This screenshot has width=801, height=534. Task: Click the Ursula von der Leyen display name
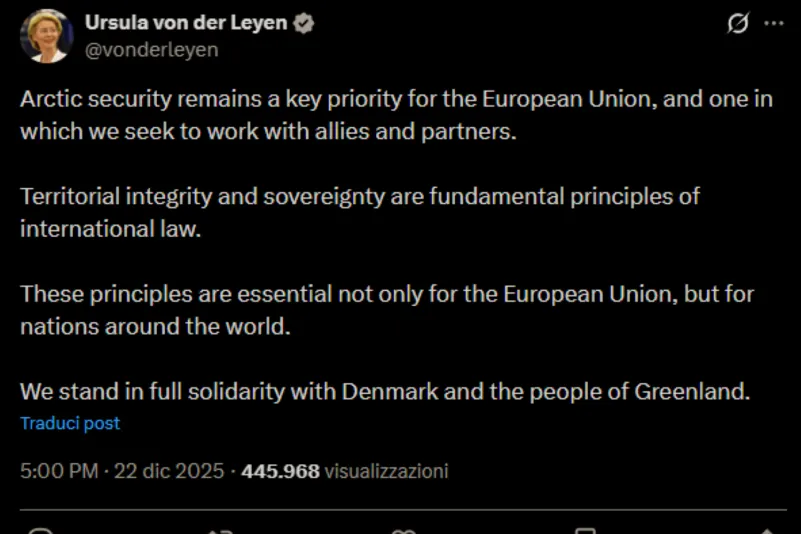(185, 23)
